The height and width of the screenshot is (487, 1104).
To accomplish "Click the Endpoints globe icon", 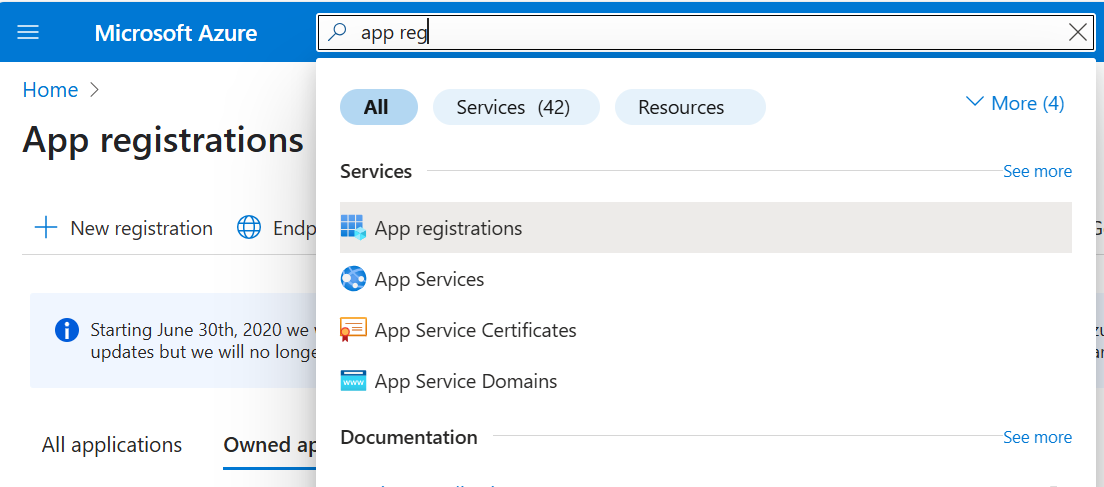I will click(249, 228).
